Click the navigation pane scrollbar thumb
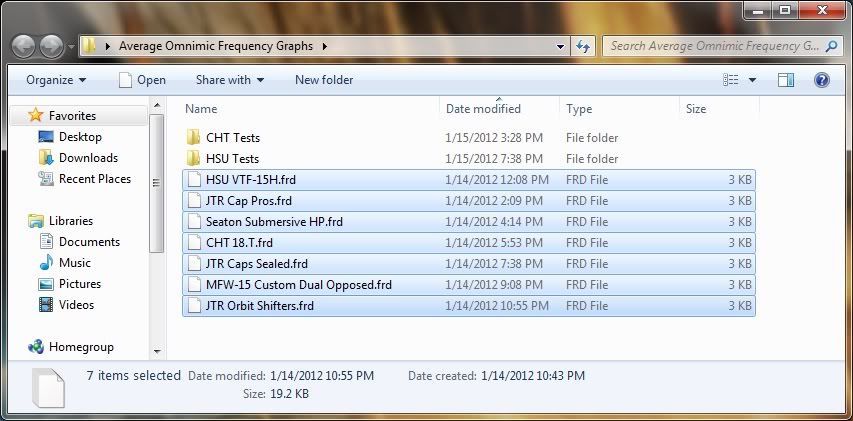 click(157, 183)
